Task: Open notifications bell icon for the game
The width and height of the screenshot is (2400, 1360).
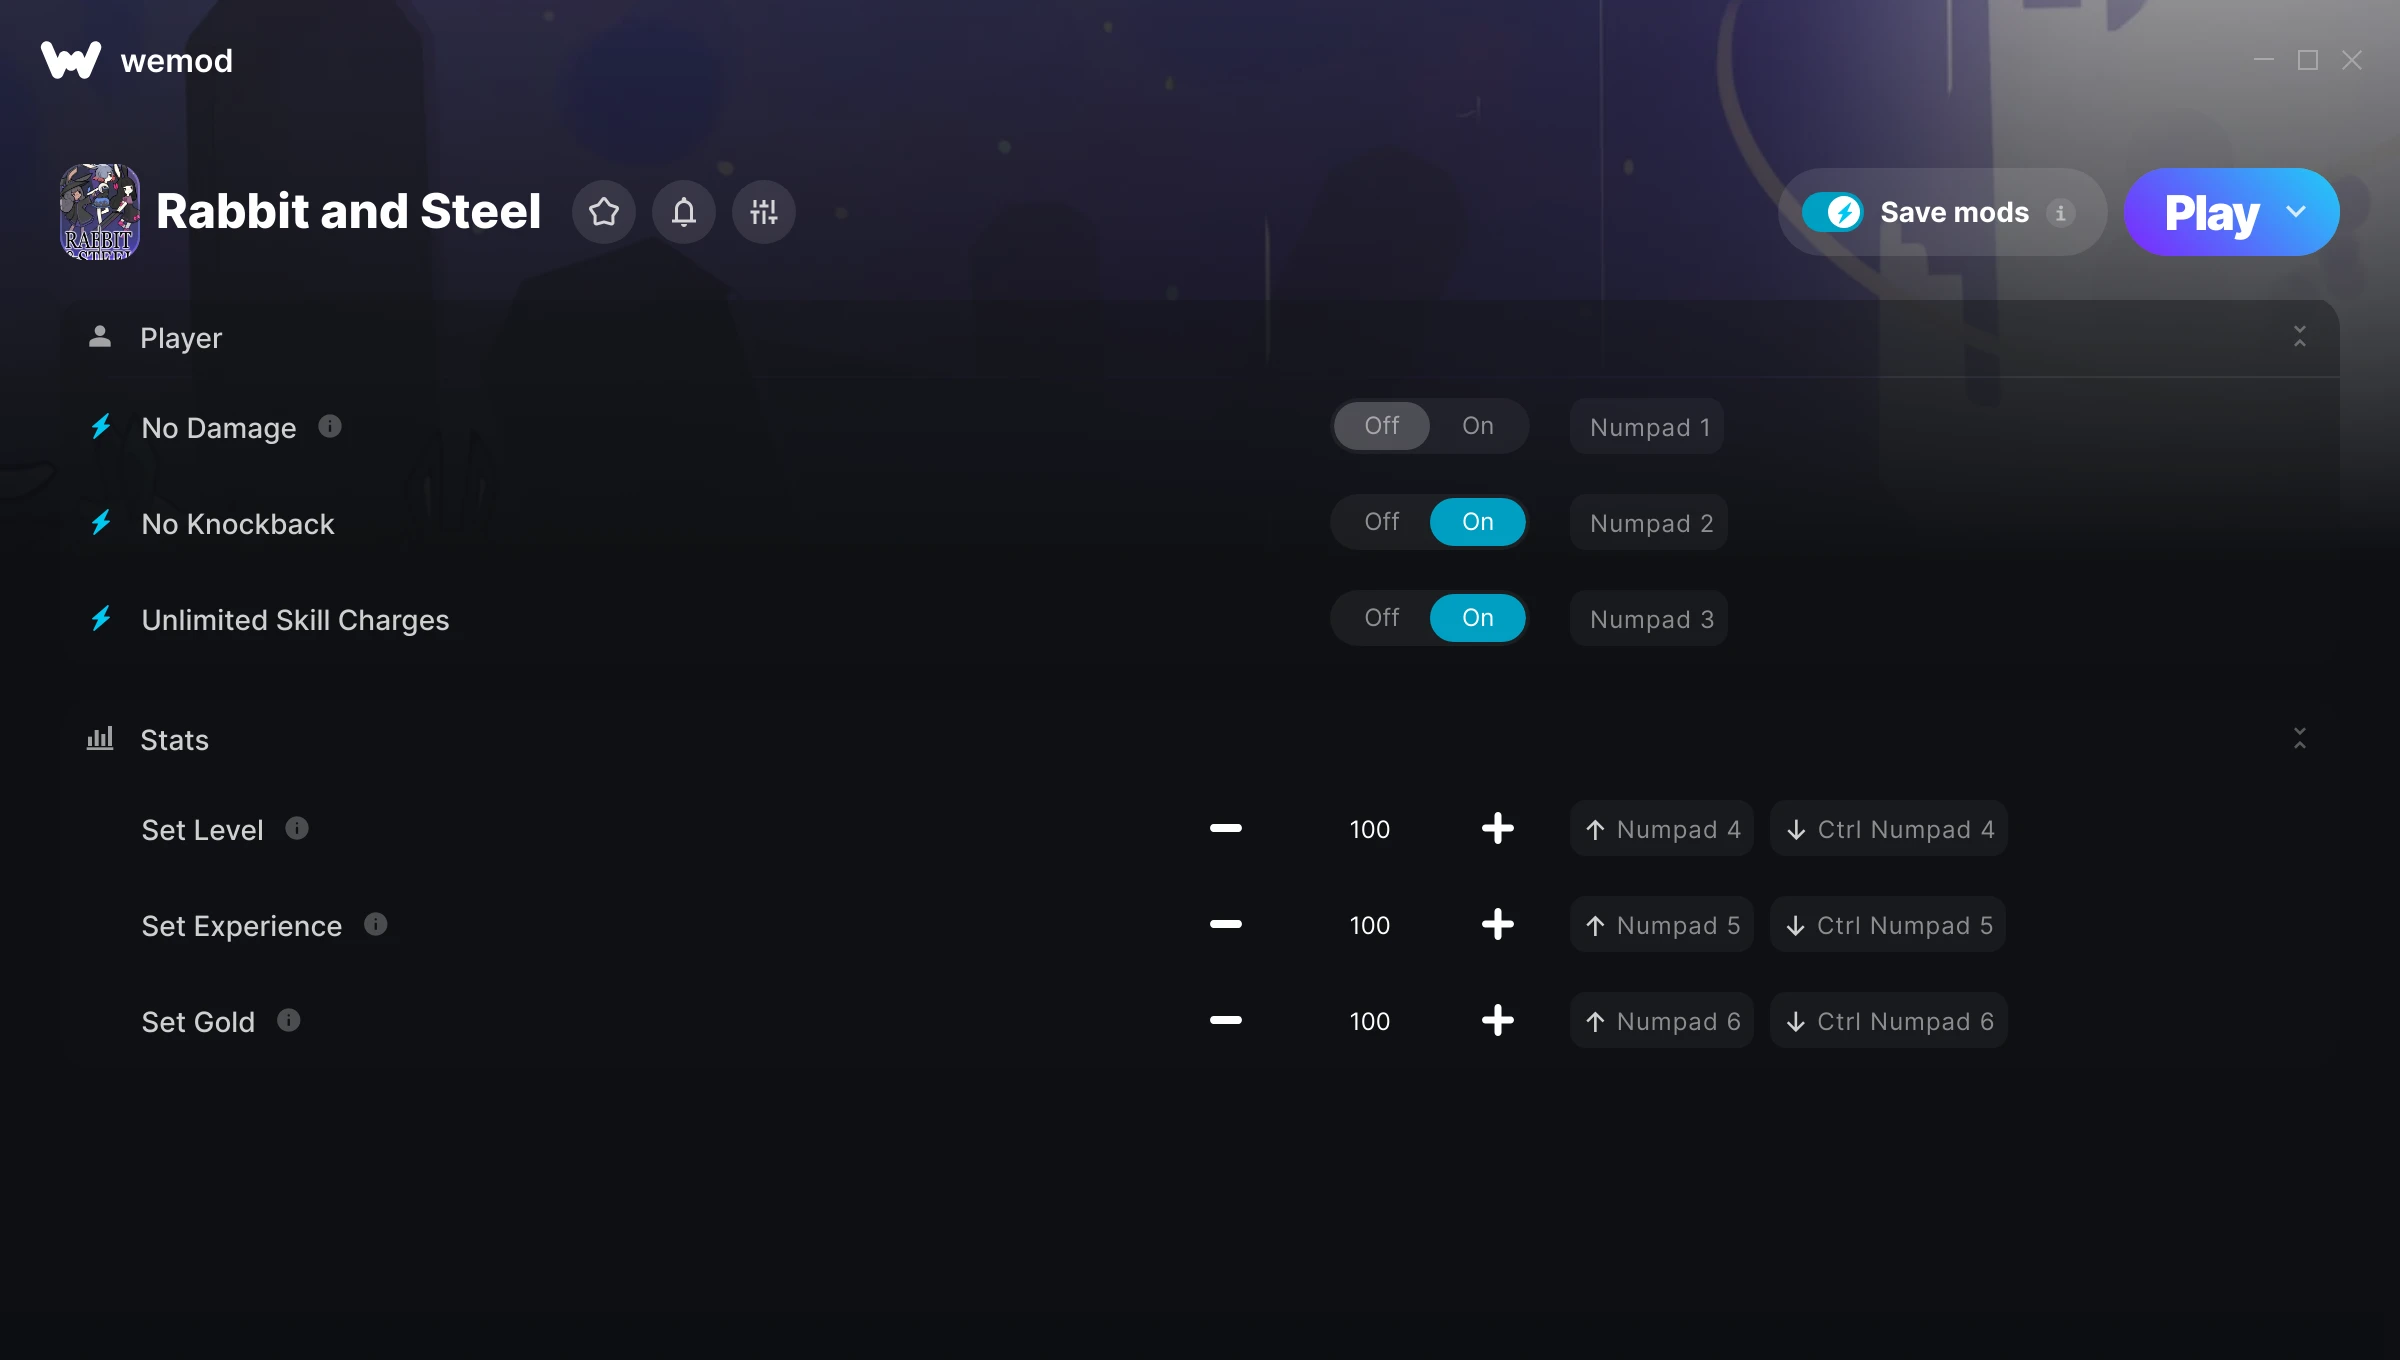Action: (683, 212)
